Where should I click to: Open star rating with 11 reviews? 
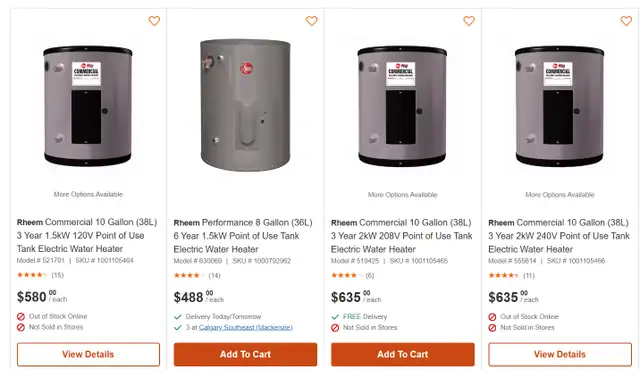pos(512,276)
